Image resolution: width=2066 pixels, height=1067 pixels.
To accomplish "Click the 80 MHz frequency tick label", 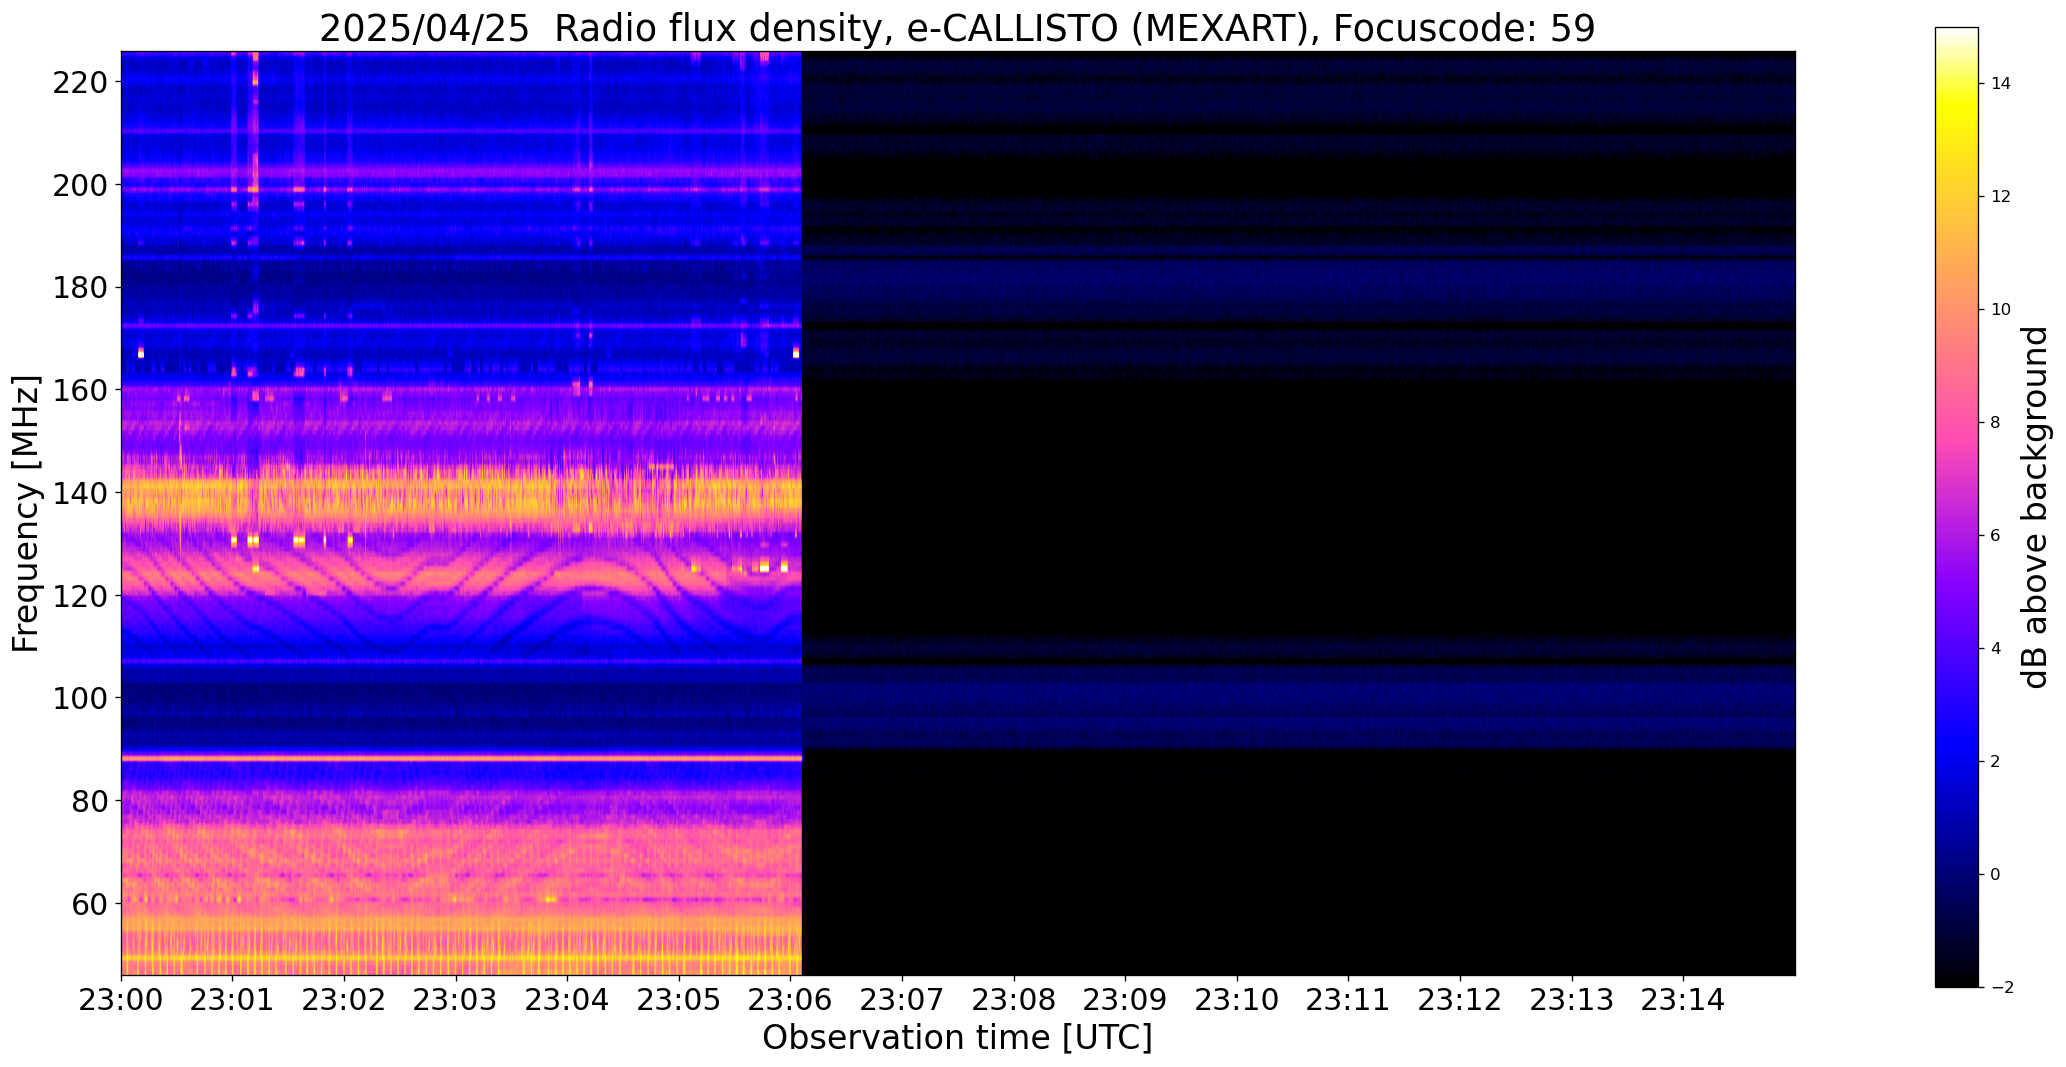I will [88, 801].
